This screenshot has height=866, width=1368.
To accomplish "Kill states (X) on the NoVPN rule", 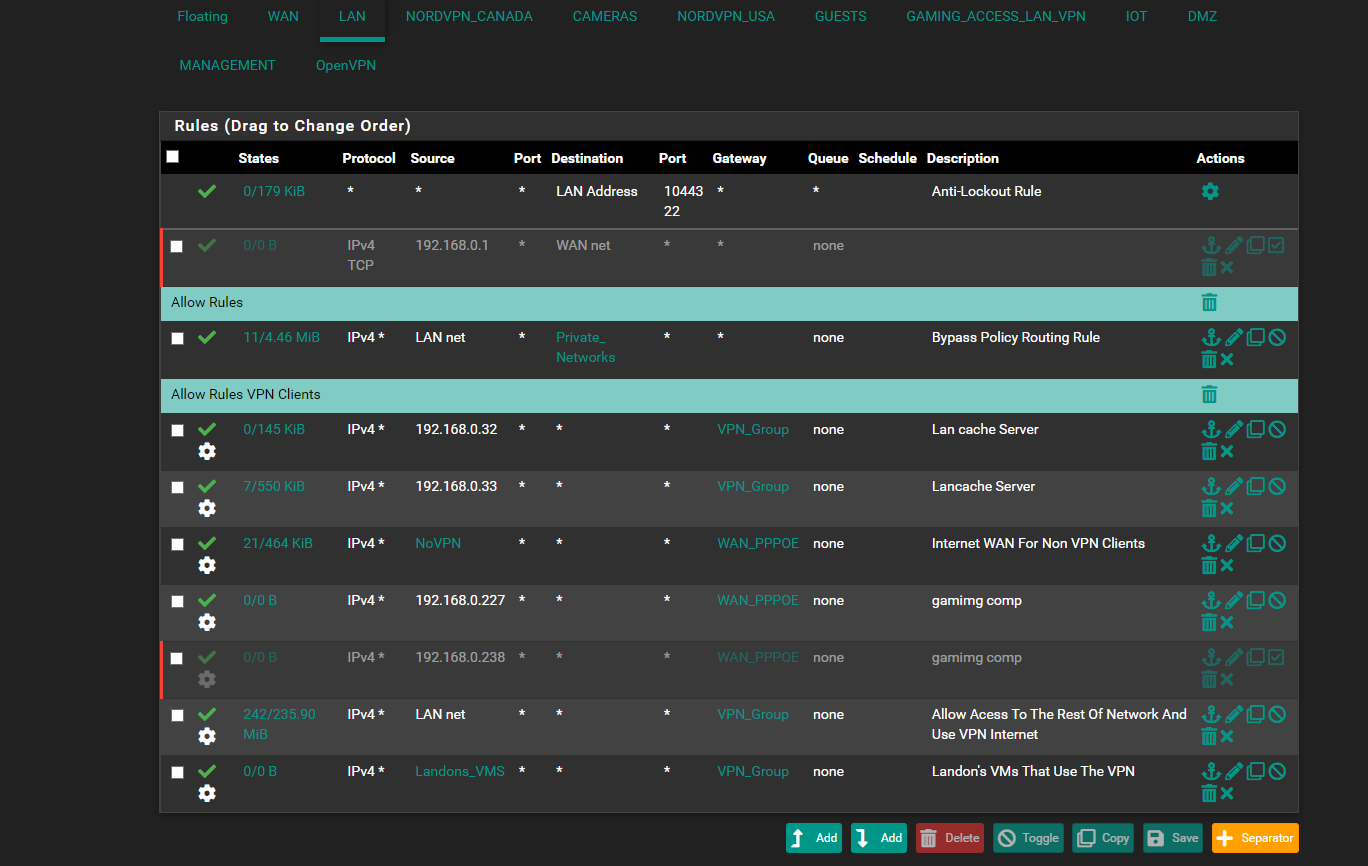I will [1227, 565].
